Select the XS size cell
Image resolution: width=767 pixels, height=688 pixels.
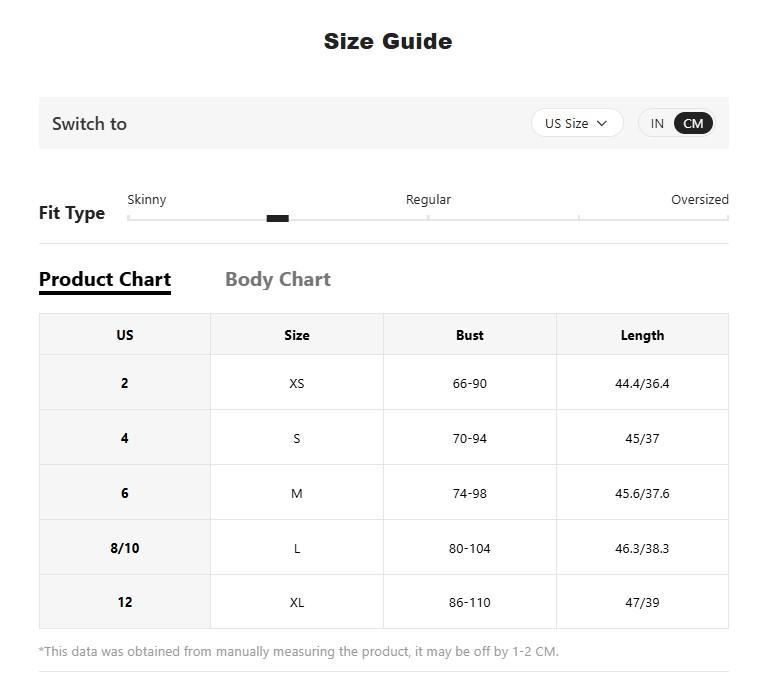click(x=297, y=383)
